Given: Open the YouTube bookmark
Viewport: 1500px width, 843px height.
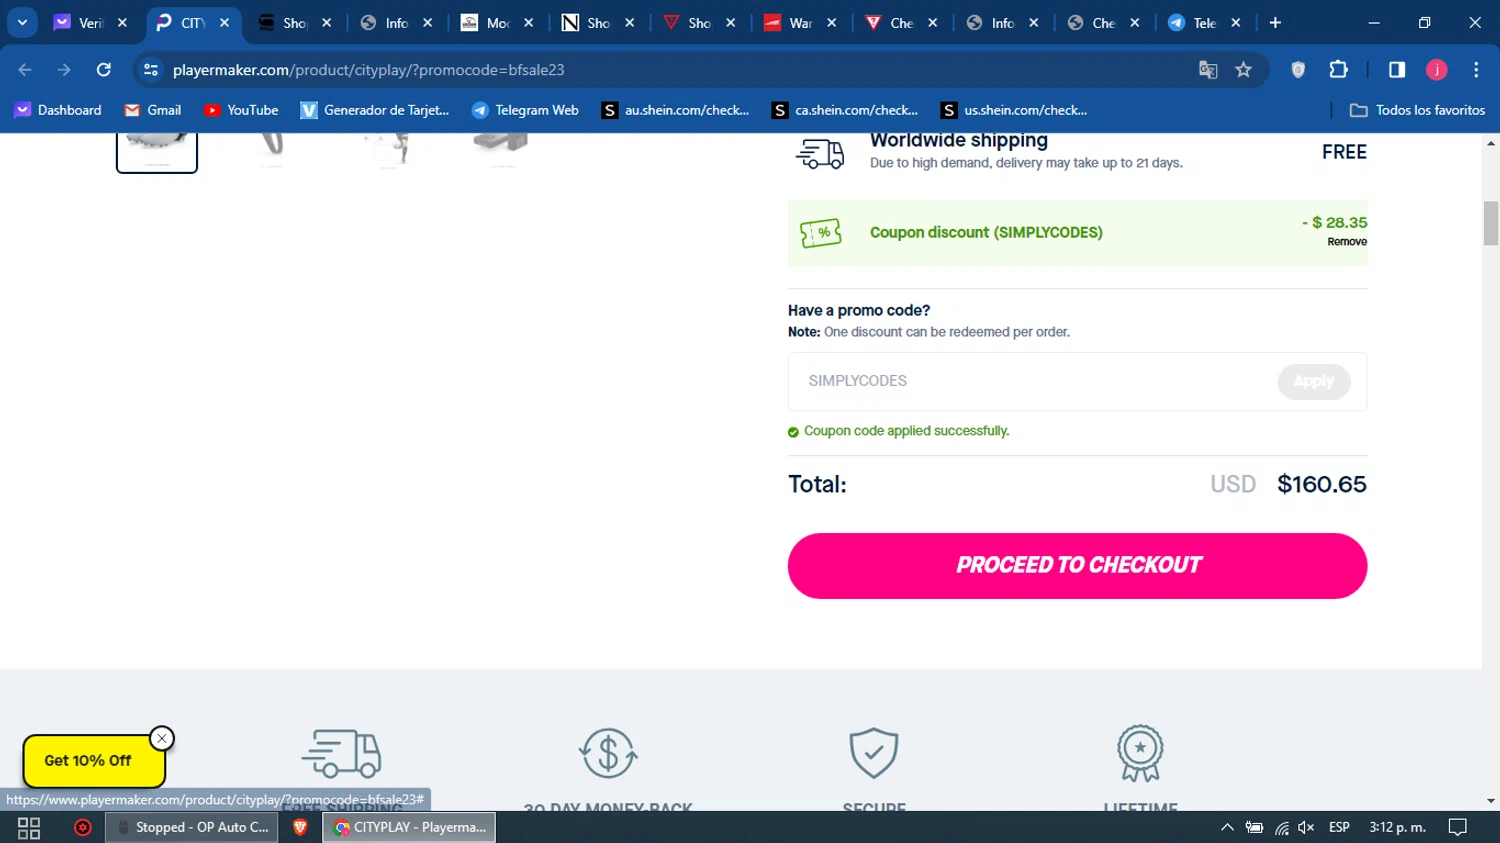Looking at the screenshot, I should tap(241, 110).
